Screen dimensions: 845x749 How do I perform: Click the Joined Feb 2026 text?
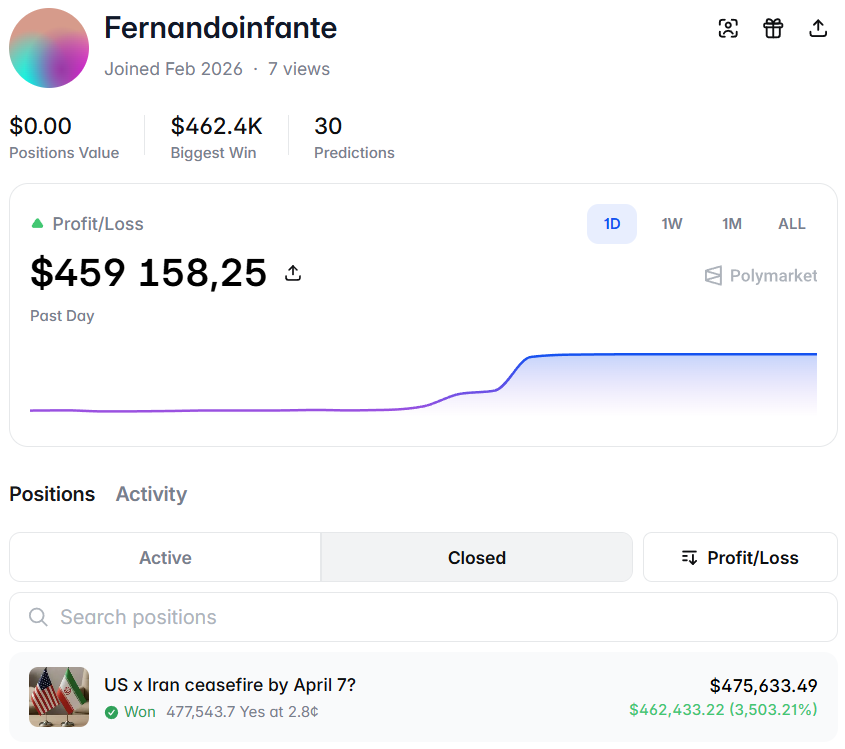click(x=174, y=69)
